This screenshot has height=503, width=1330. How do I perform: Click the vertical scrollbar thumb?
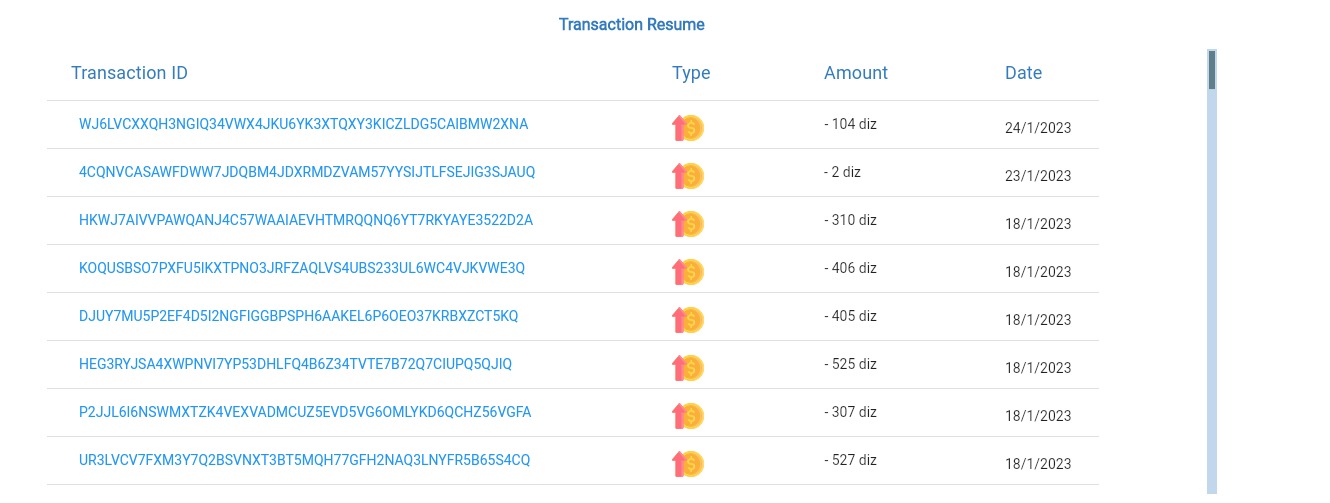(x=1212, y=70)
